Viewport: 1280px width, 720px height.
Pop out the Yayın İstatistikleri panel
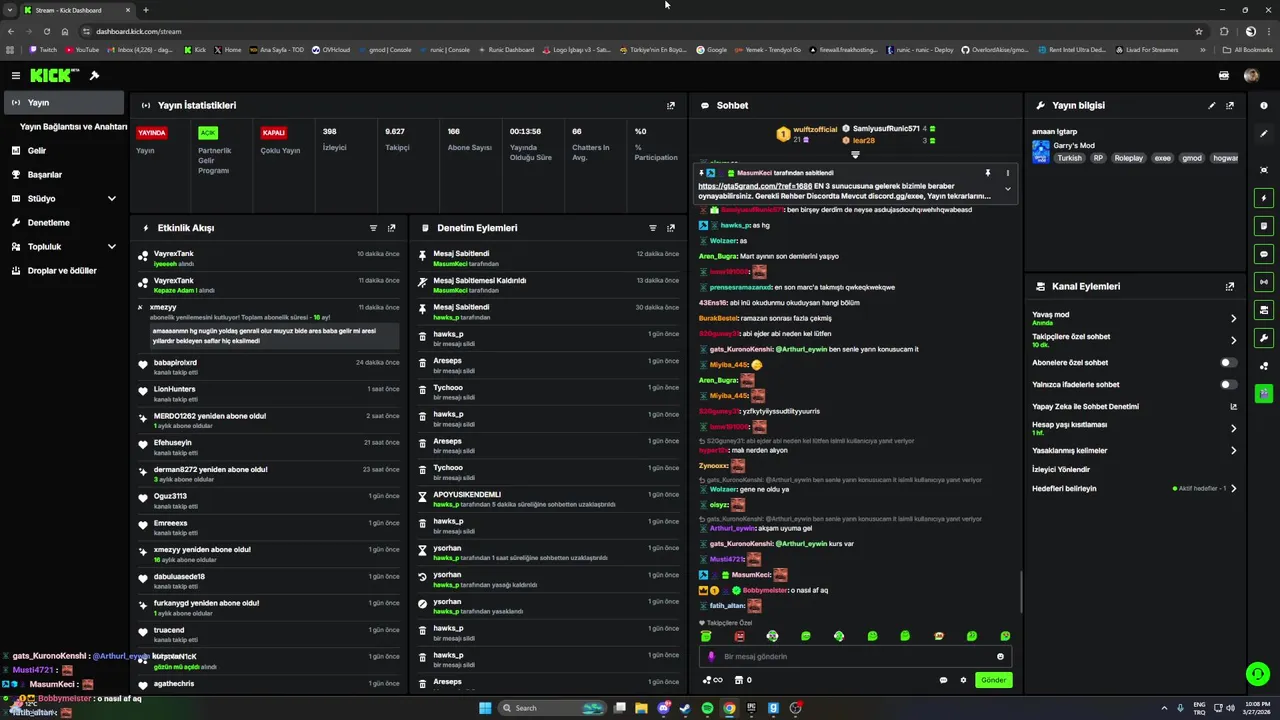point(671,105)
